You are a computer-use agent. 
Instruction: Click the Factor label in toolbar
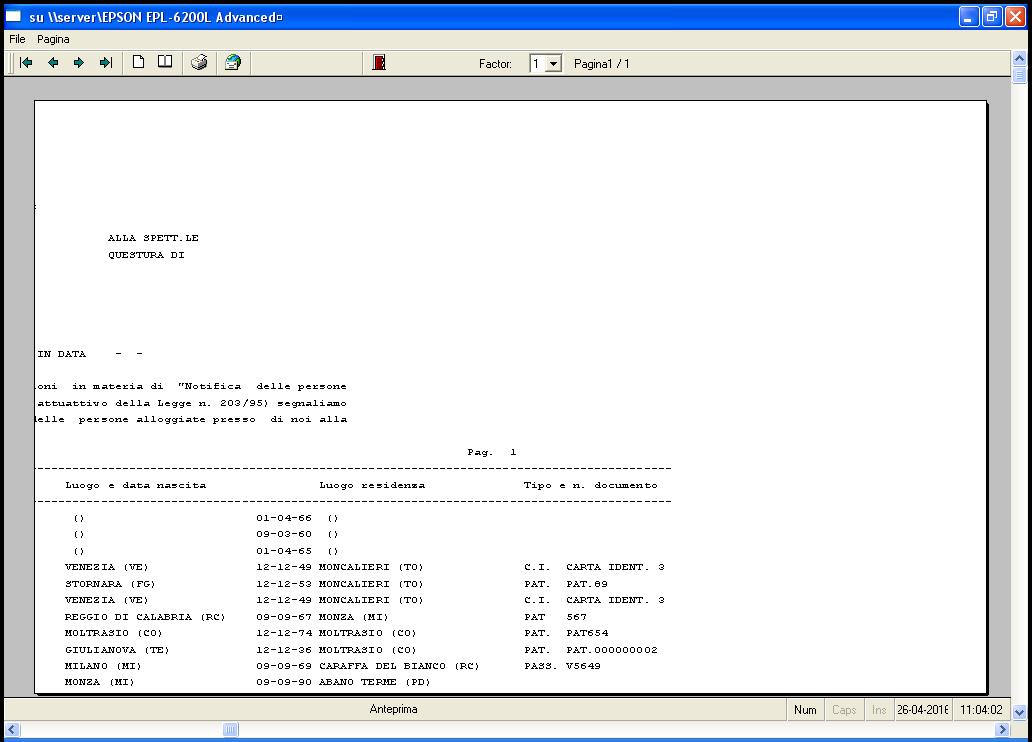tap(495, 64)
